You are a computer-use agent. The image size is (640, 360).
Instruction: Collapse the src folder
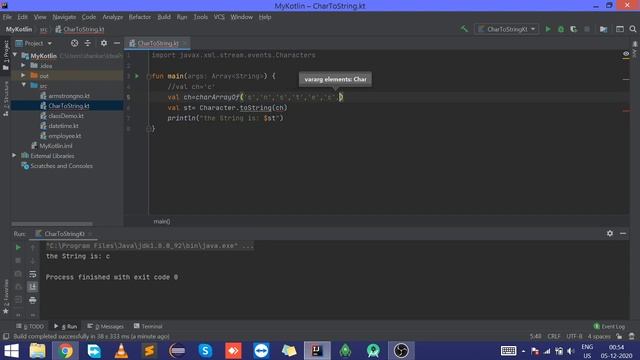(x=23, y=85)
